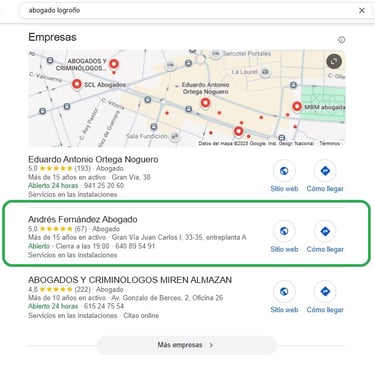Click the phone number 640 89 54 91
This screenshot has height=366, width=375.
(x=135, y=246)
